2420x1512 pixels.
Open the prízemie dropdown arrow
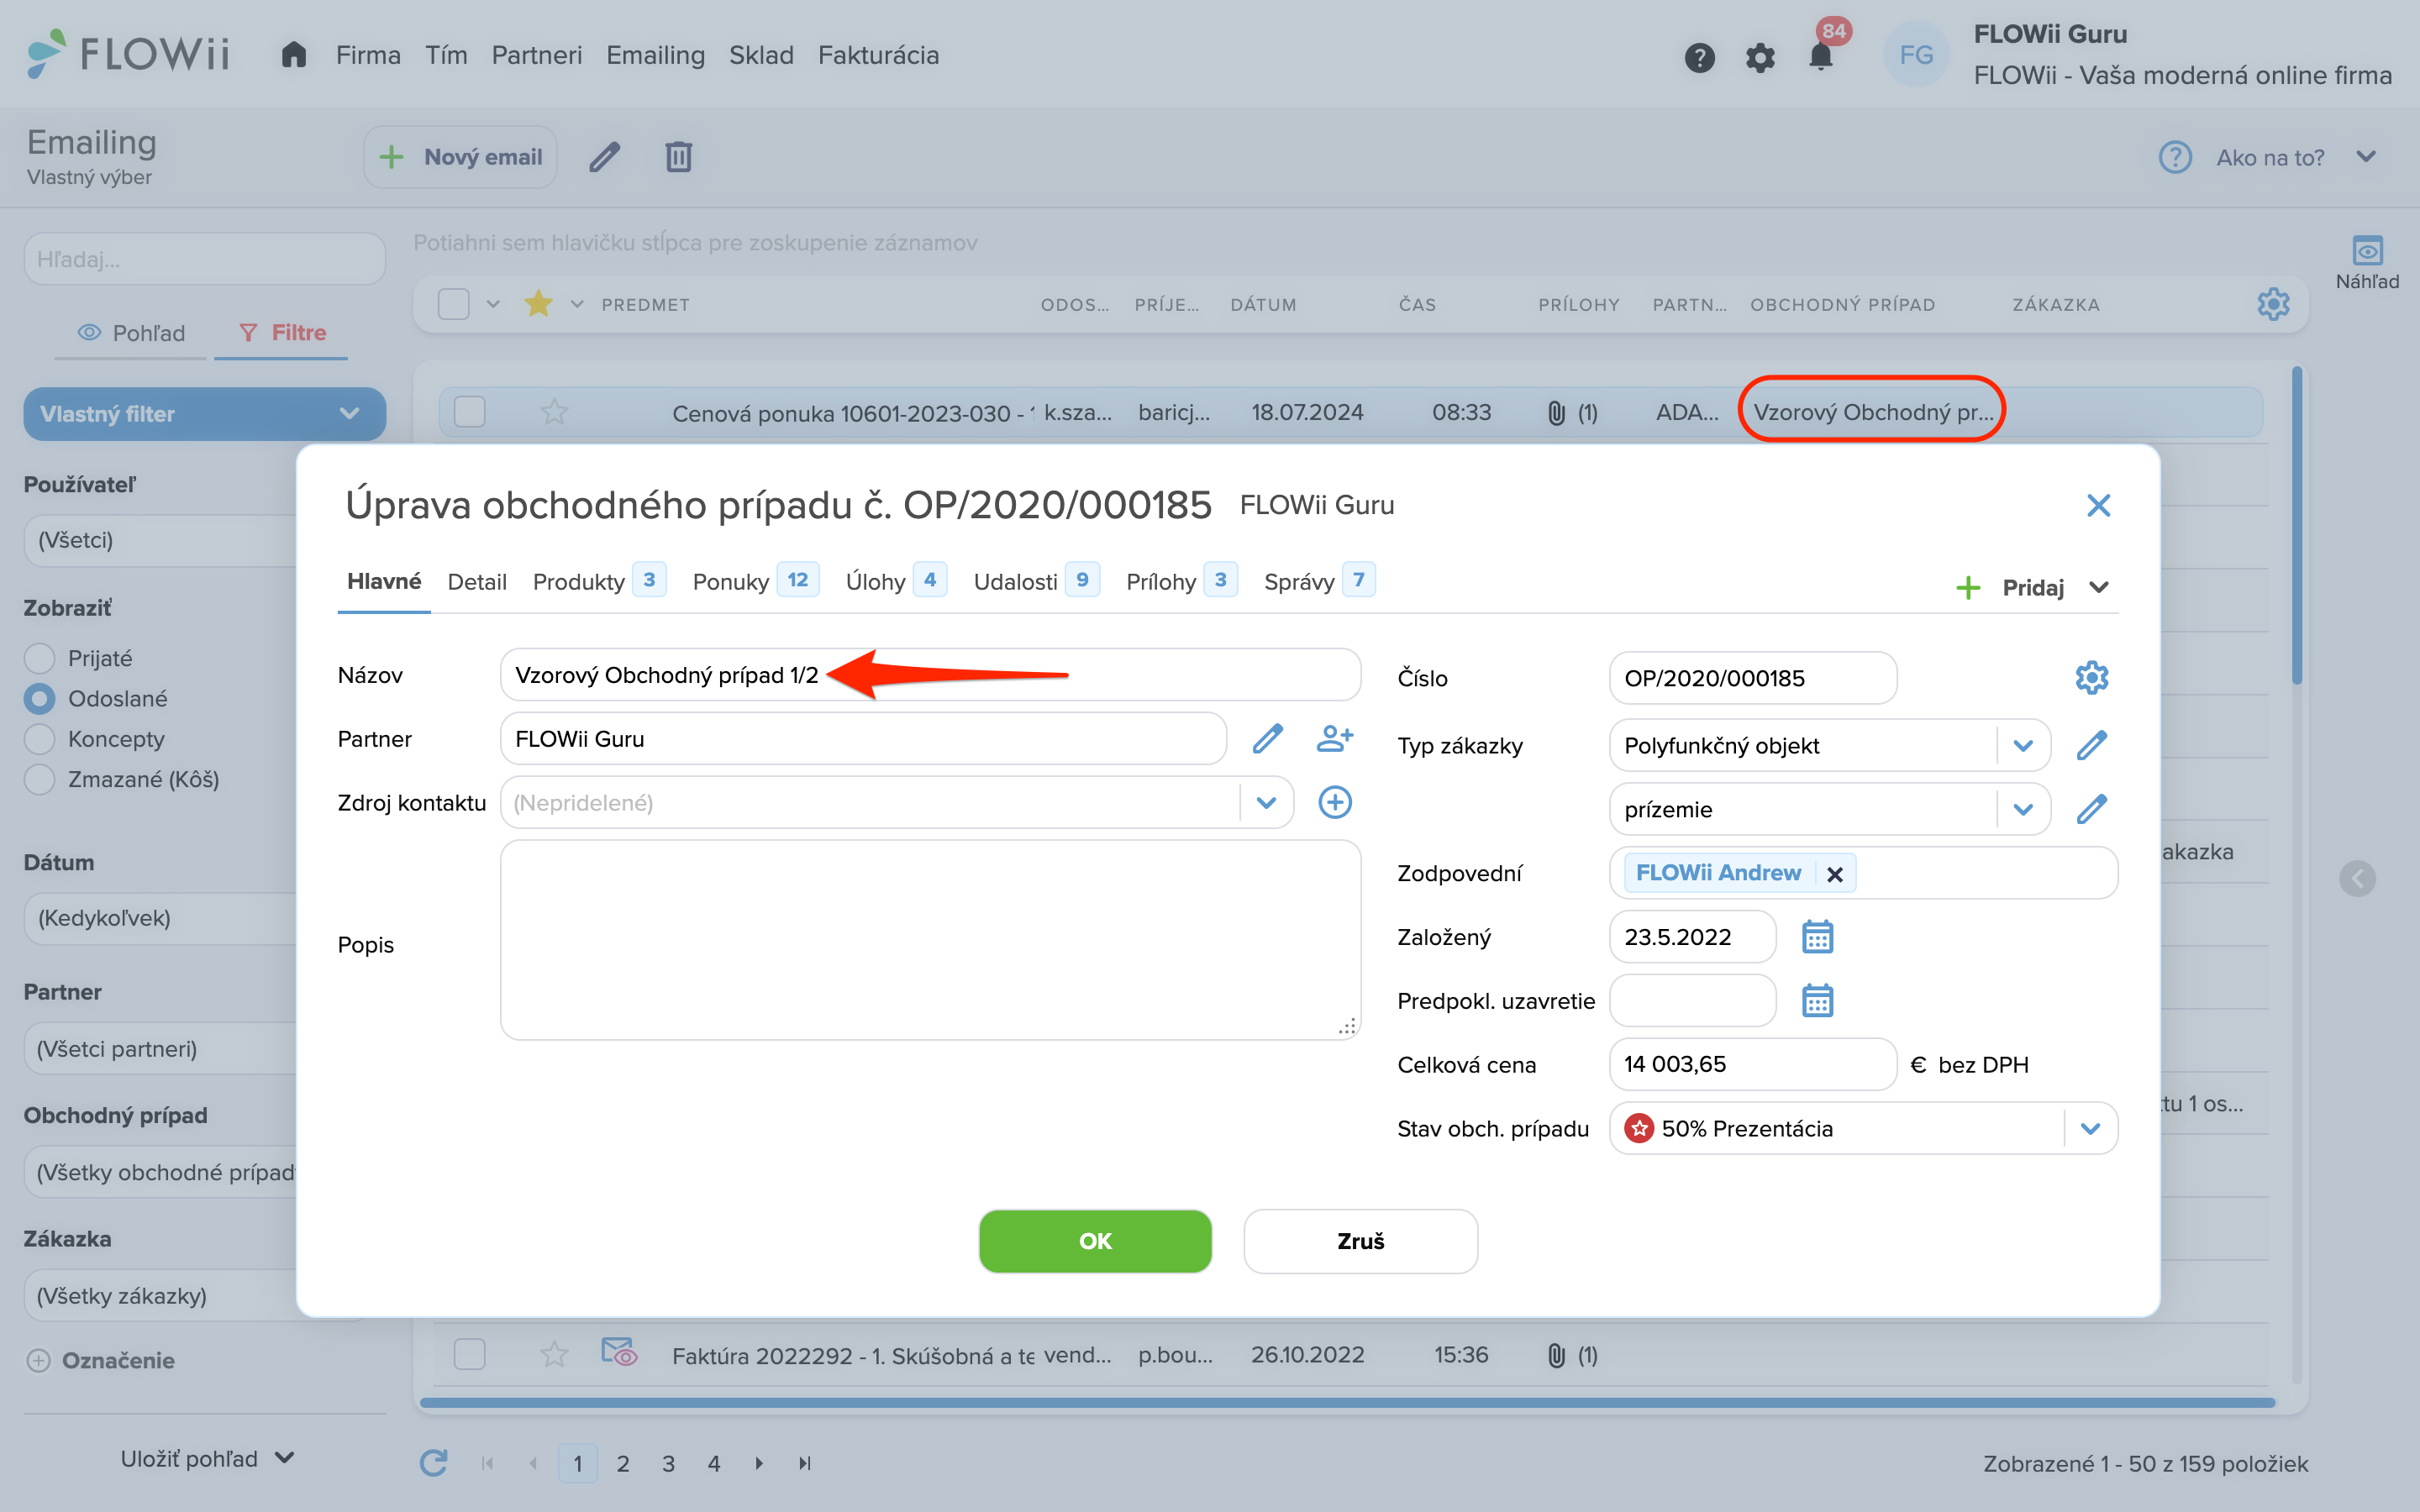[x=2023, y=809]
